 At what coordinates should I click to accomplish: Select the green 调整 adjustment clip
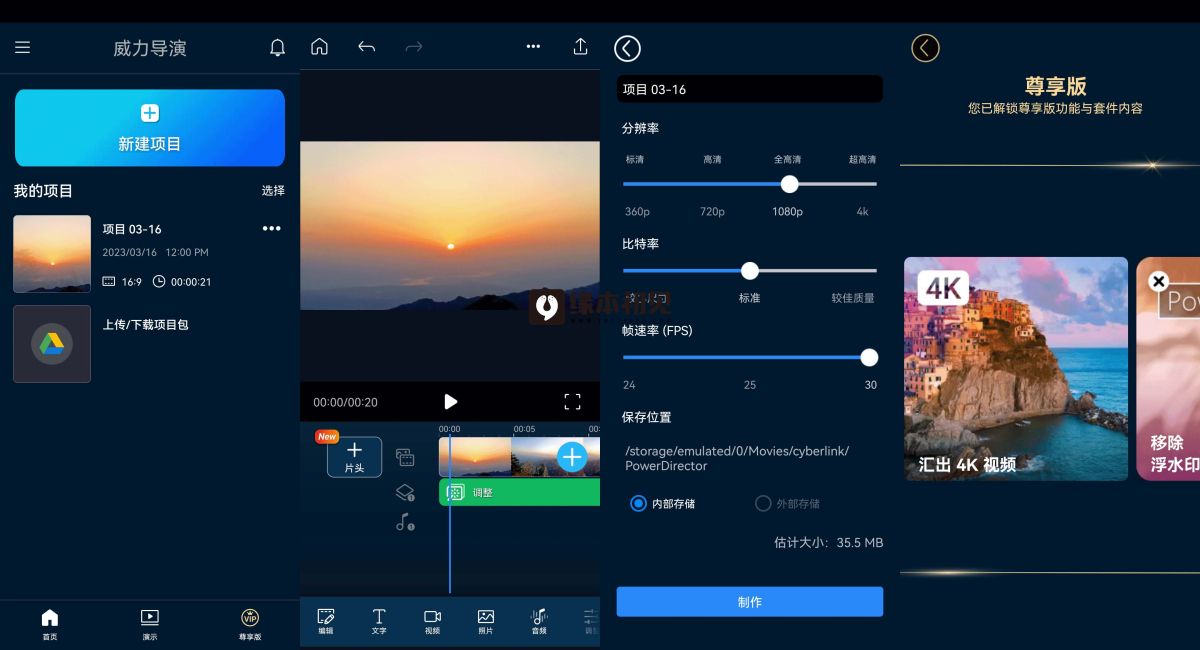click(x=519, y=492)
